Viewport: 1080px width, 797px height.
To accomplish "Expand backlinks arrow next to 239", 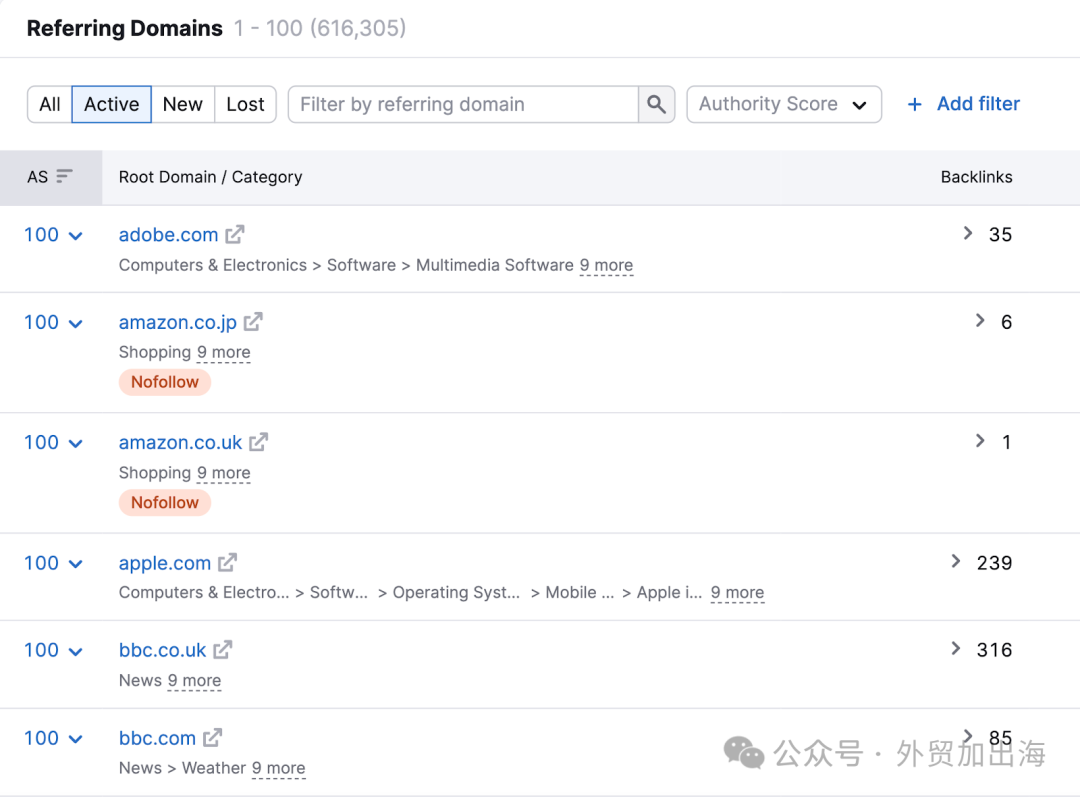I will (x=955, y=561).
